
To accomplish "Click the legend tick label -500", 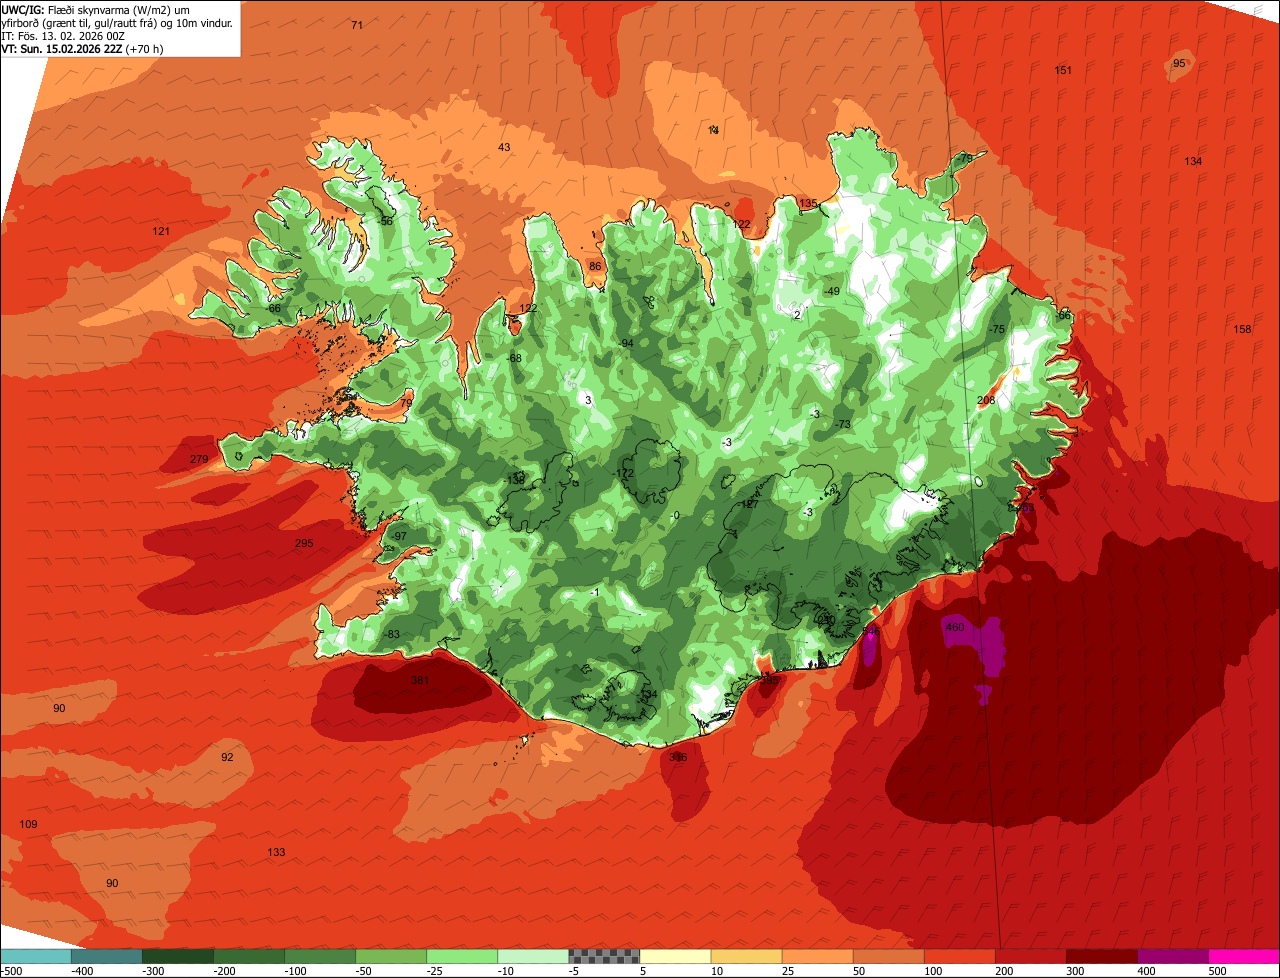I will (x=11, y=971).
